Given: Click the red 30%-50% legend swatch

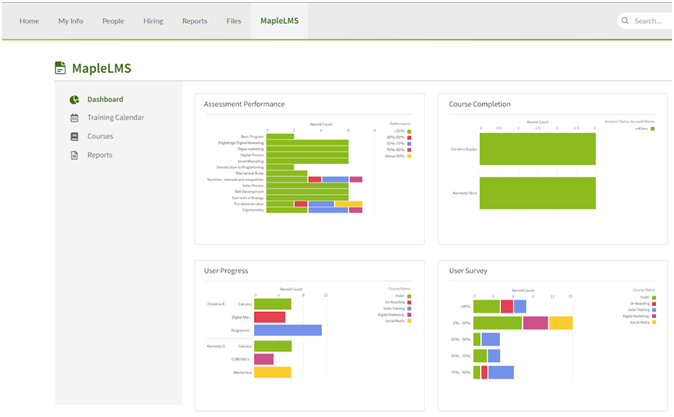Looking at the screenshot, I should click(409, 138).
